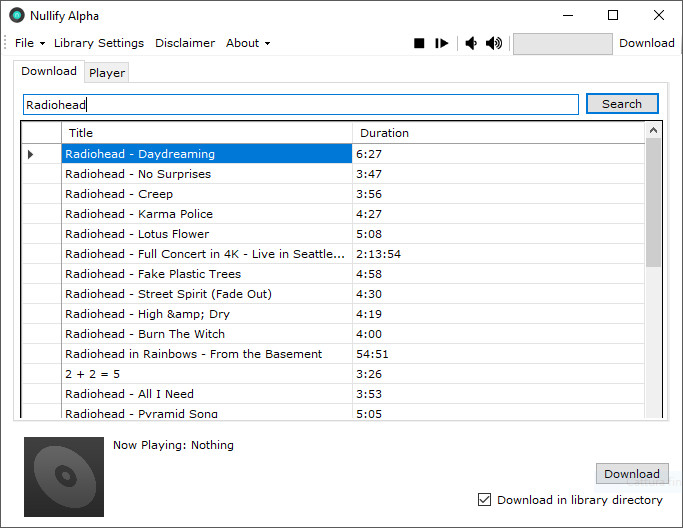Click the 54:51 duration cell
683x528 pixels.
point(498,355)
